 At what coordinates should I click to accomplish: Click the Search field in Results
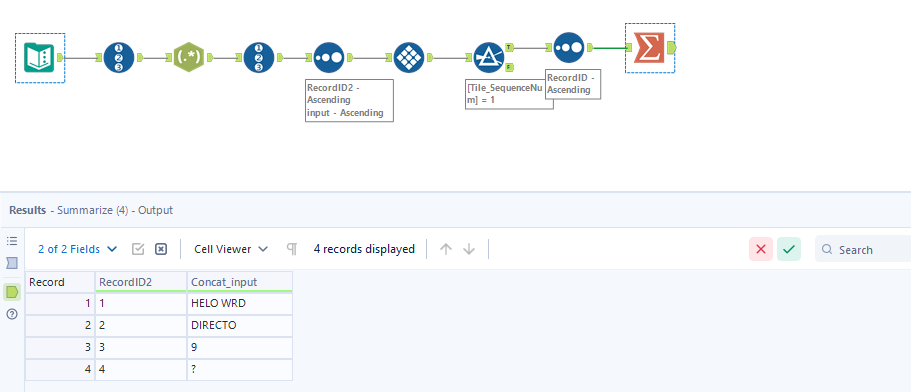(x=863, y=249)
